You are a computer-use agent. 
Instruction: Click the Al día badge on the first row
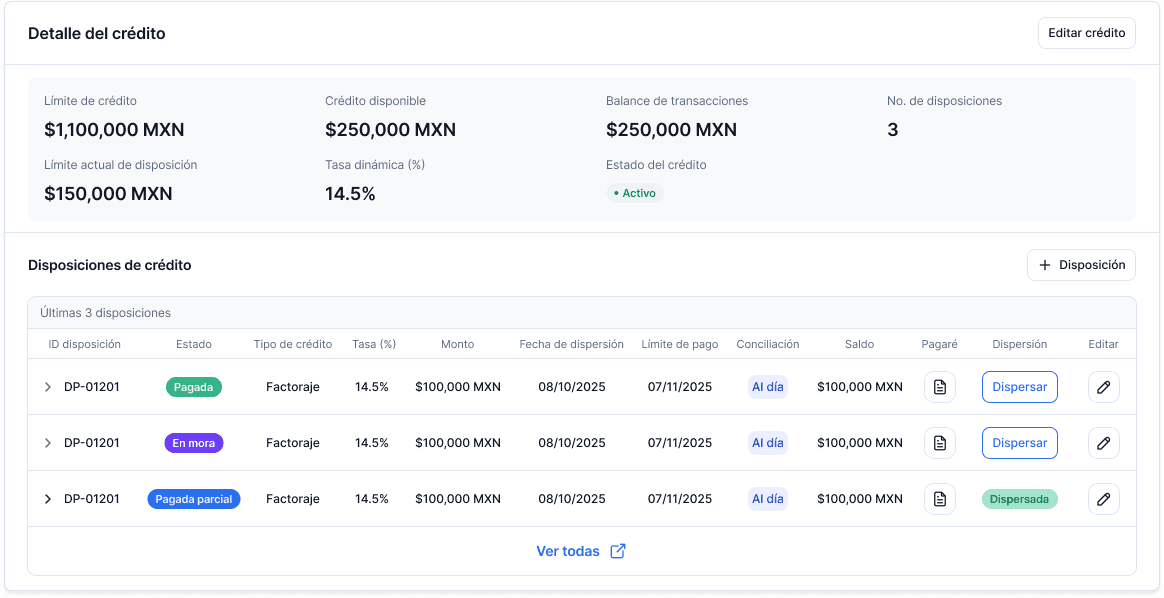click(x=767, y=387)
